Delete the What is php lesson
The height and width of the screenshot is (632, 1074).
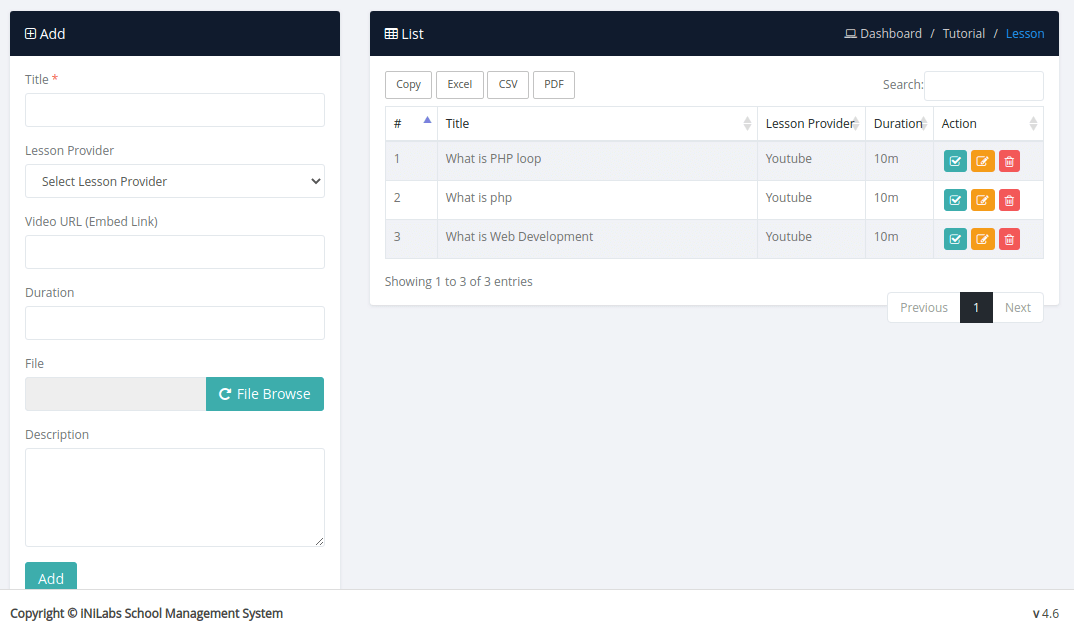tap(1009, 200)
